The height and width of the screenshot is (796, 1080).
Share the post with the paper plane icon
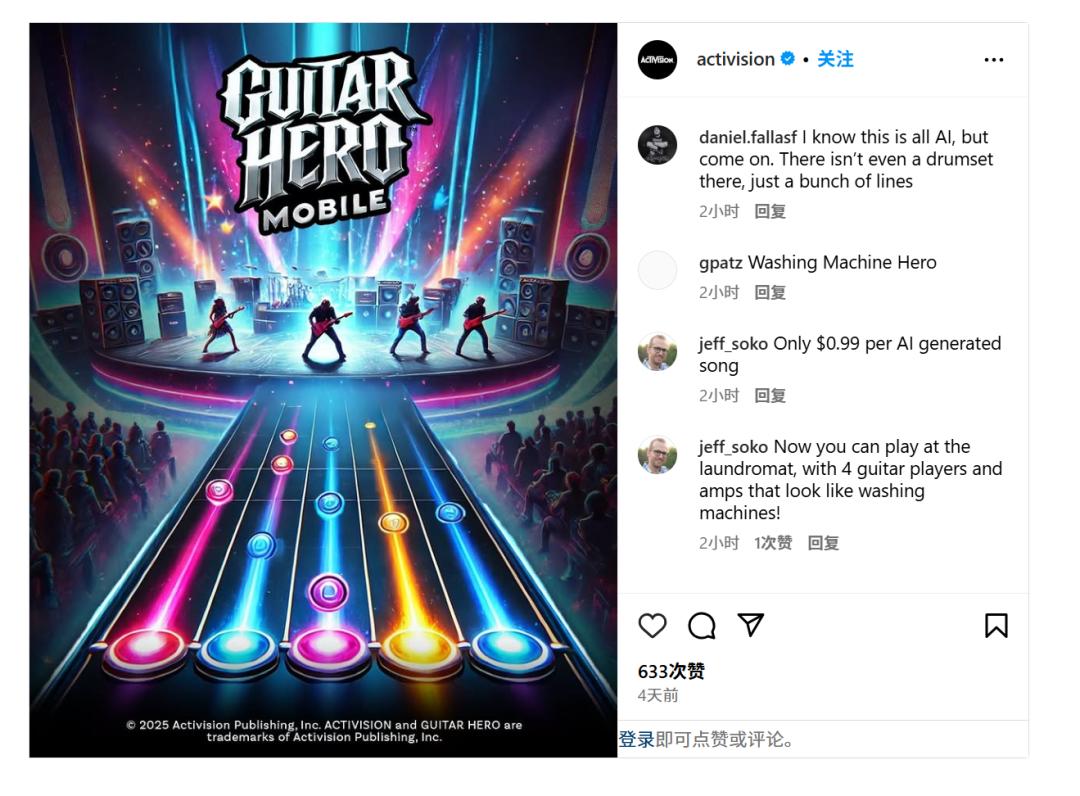click(751, 625)
